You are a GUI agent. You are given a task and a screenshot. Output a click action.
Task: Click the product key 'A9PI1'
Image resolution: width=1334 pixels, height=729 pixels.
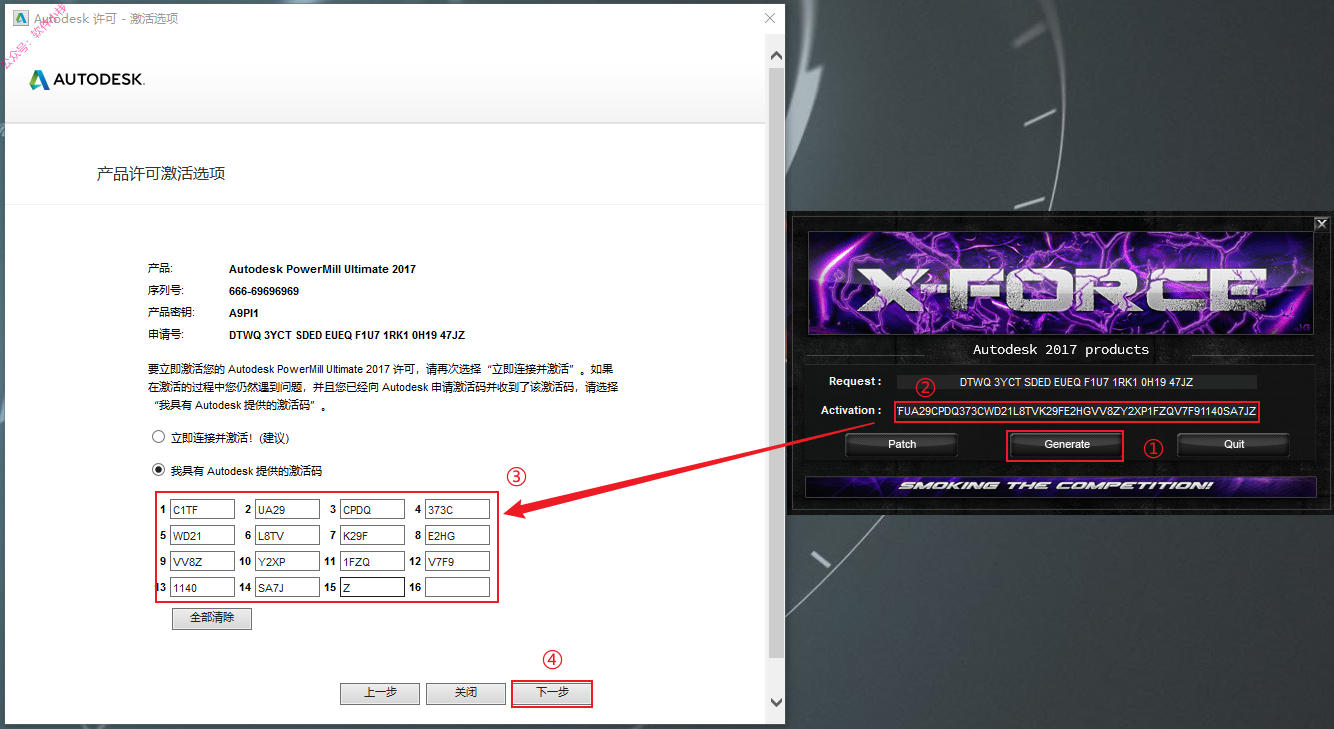(x=244, y=313)
